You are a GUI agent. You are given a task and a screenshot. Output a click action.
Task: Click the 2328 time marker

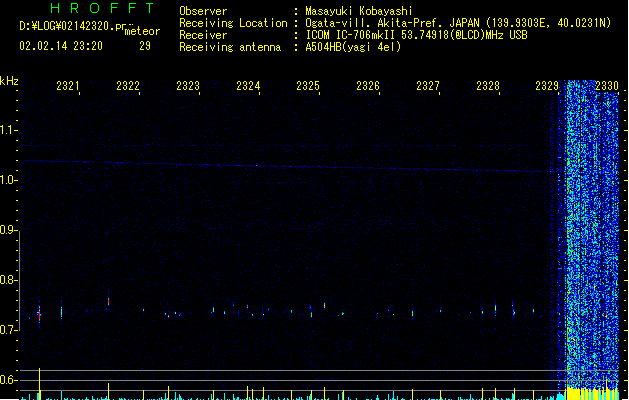point(488,86)
